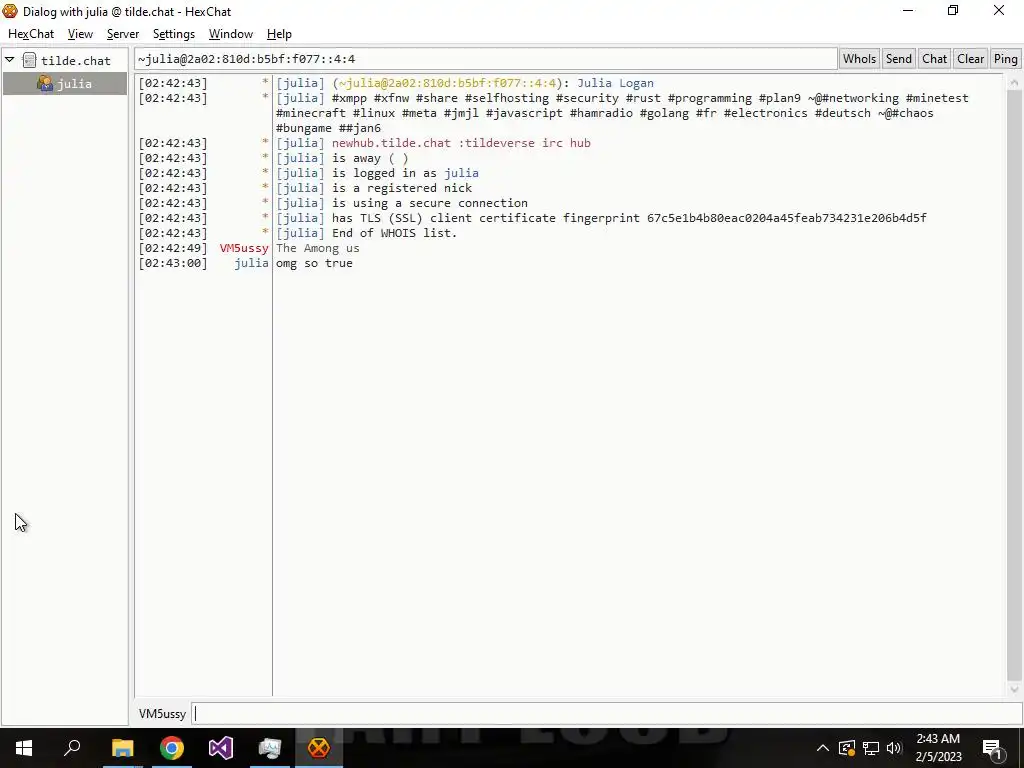Click the julia user icon
This screenshot has height=768, width=1024.
(x=44, y=84)
